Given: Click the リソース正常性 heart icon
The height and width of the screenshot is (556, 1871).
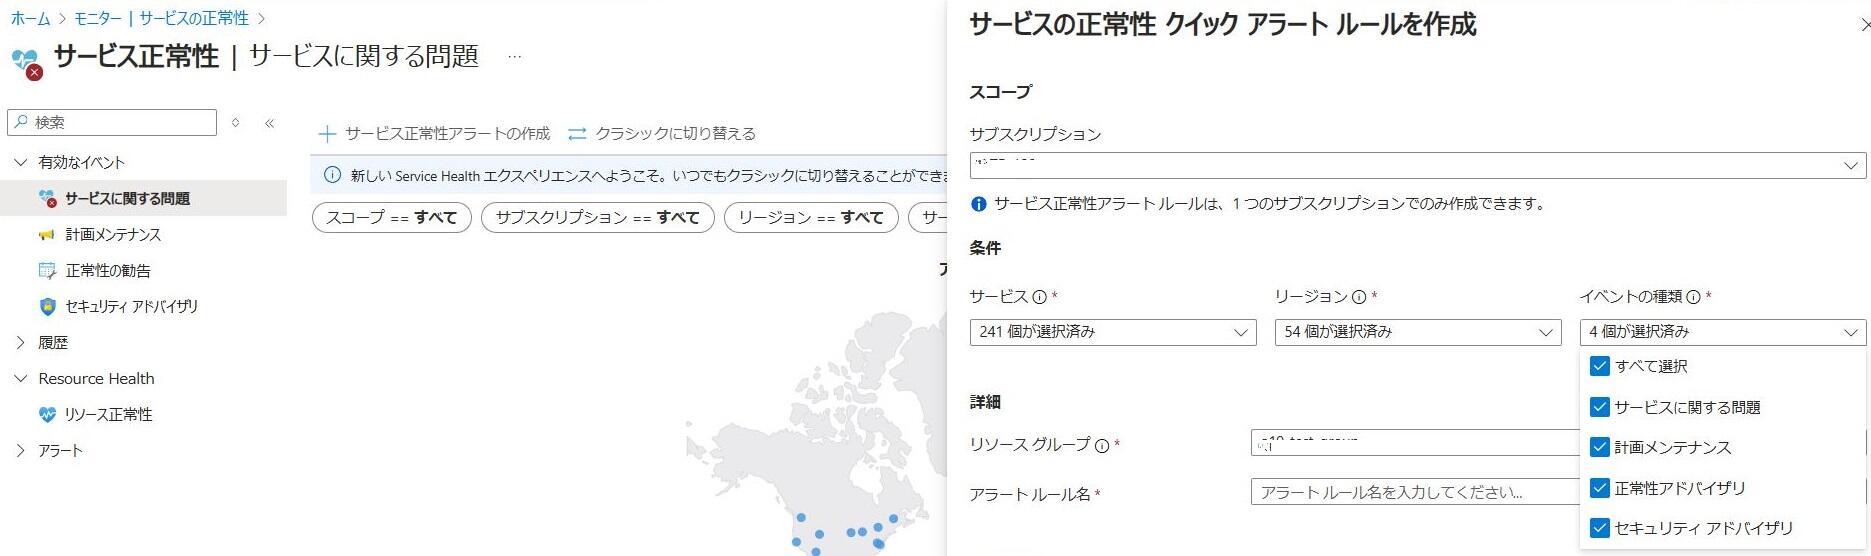Looking at the screenshot, I should pos(47,415).
